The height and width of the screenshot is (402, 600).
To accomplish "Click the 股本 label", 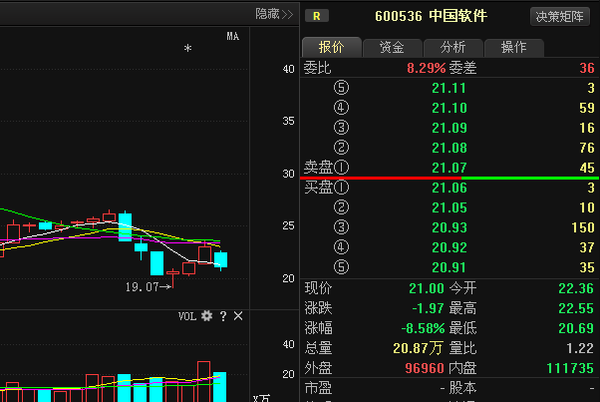I will point(463,388).
